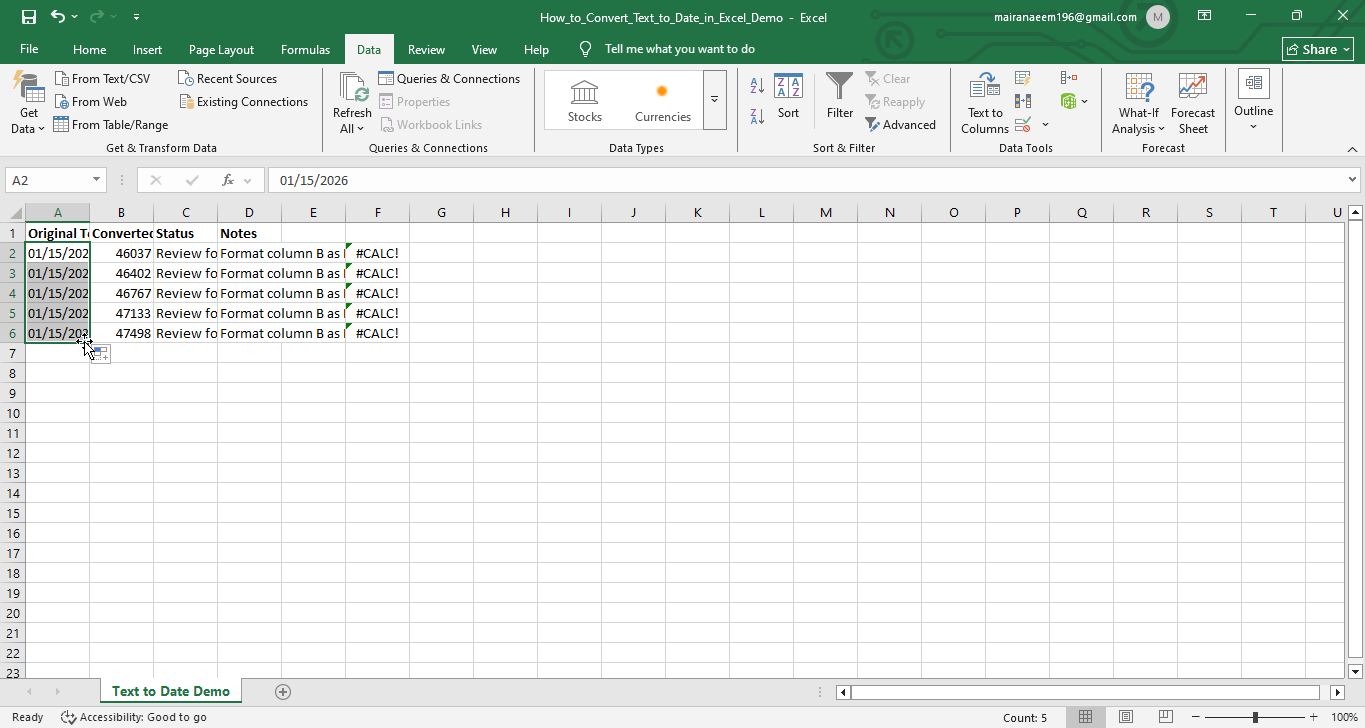Launch Text to Columns wizard
This screenshot has height=728, width=1365.
[985, 103]
